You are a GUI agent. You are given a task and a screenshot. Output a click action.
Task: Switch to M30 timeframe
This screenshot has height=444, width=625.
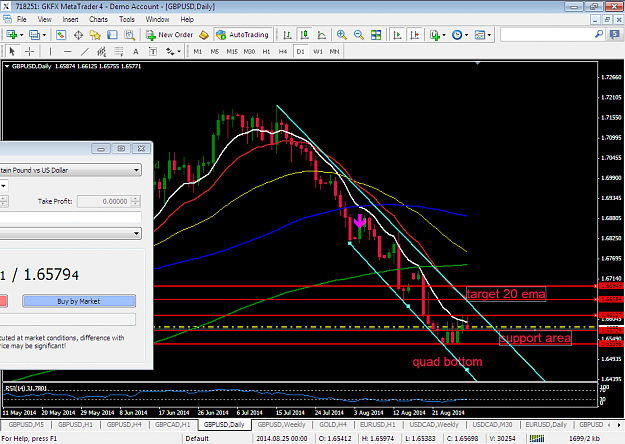click(249, 51)
